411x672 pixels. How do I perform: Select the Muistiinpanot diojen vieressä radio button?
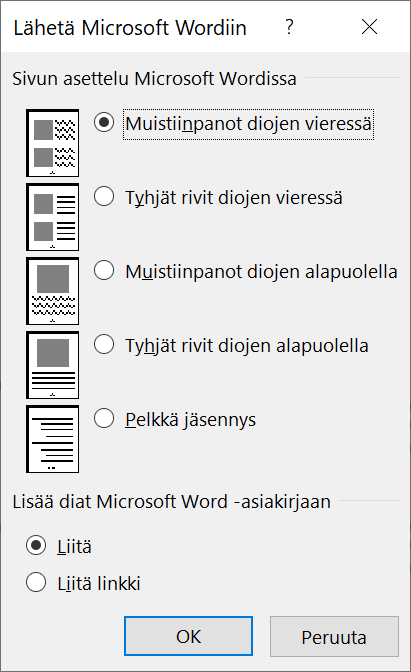click(x=104, y=123)
